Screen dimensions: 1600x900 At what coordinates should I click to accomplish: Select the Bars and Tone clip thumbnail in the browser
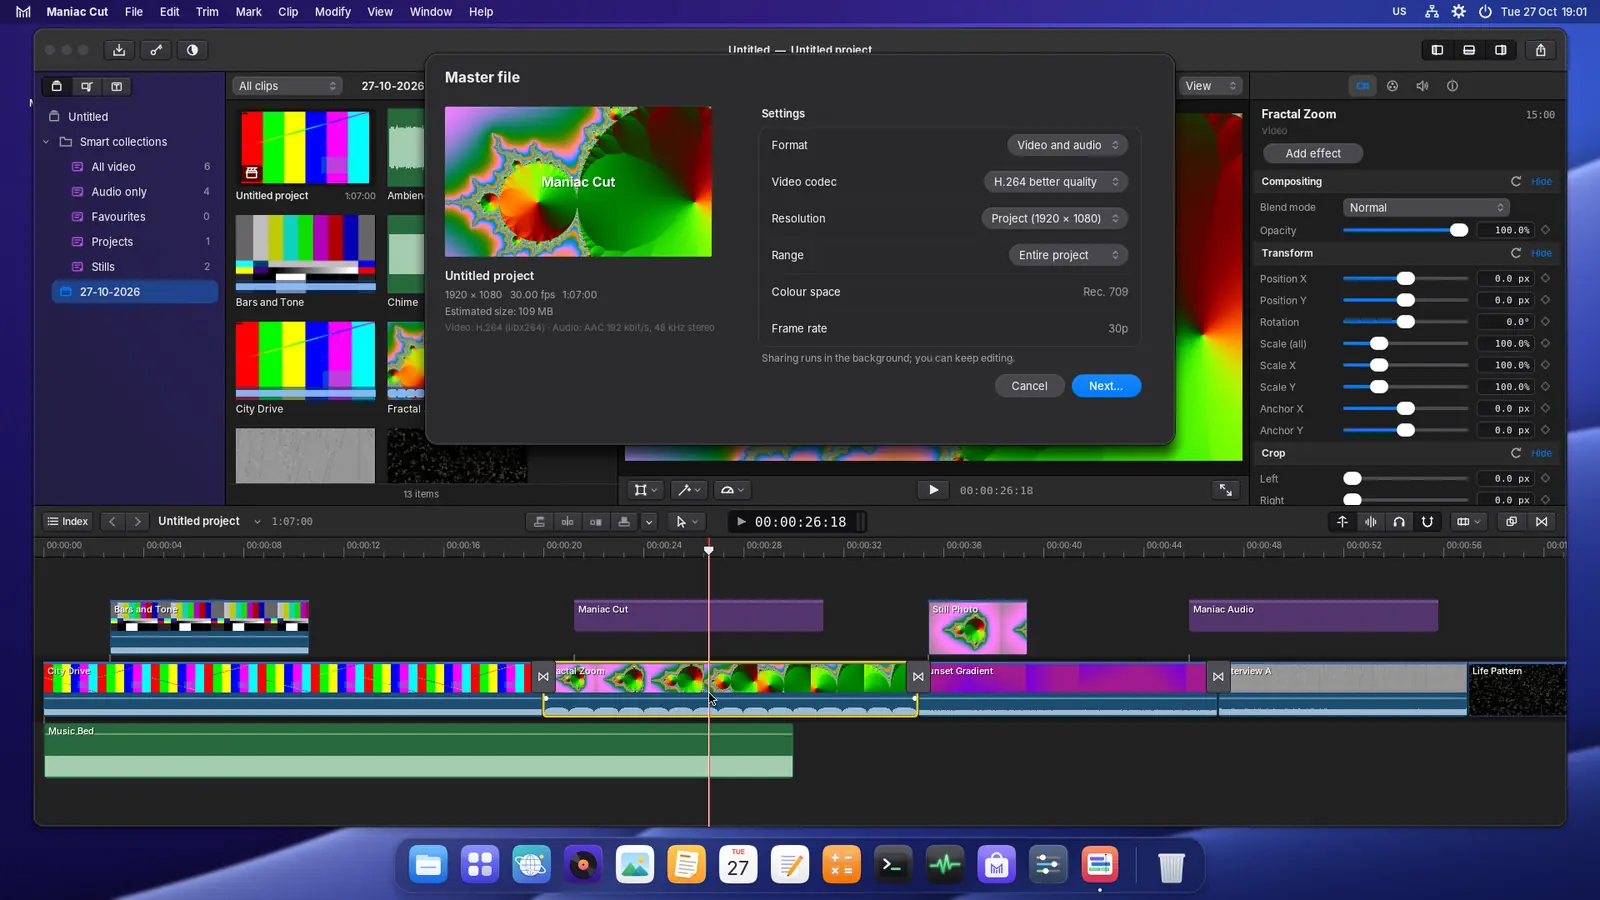pos(305,252)
